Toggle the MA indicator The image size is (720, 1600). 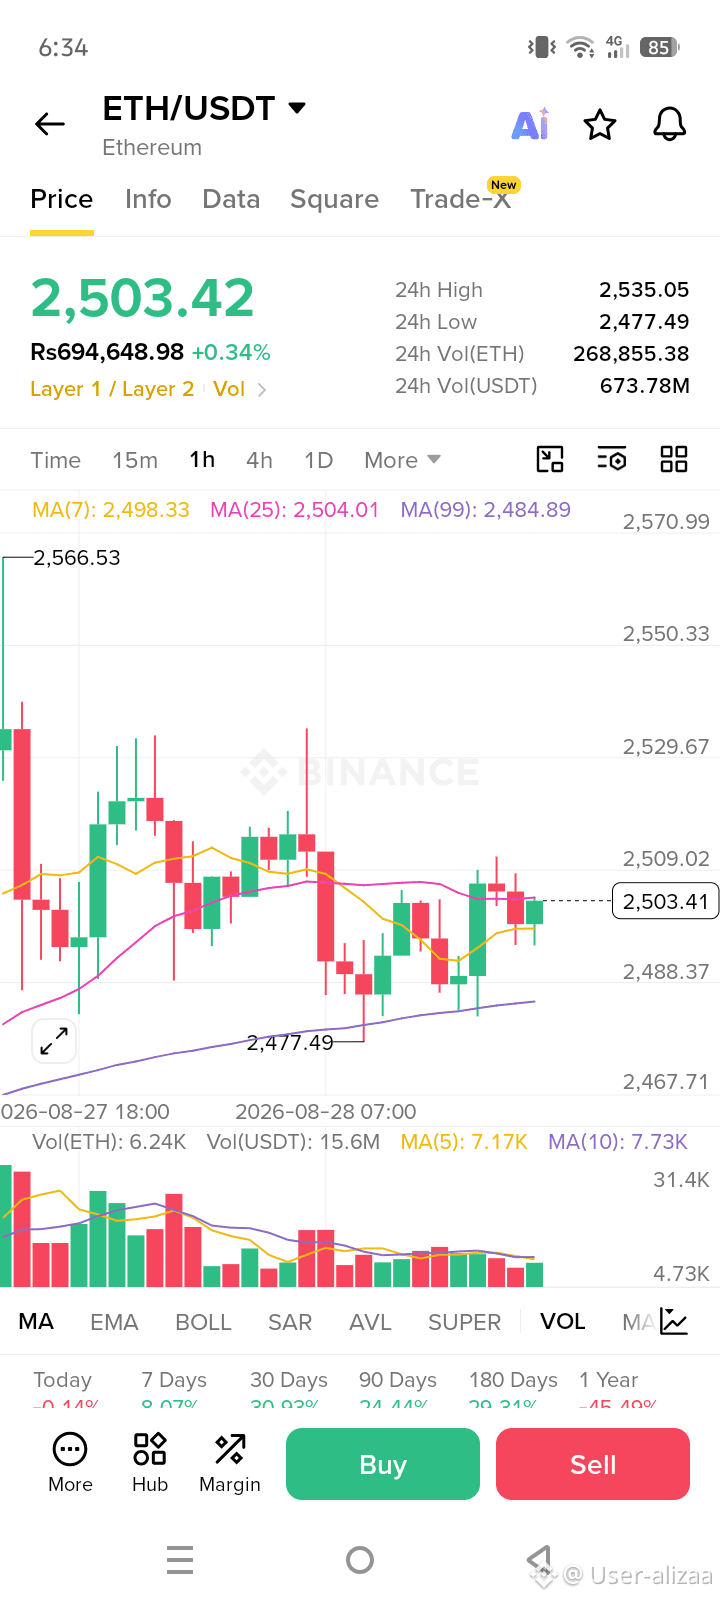(36, 1322)
